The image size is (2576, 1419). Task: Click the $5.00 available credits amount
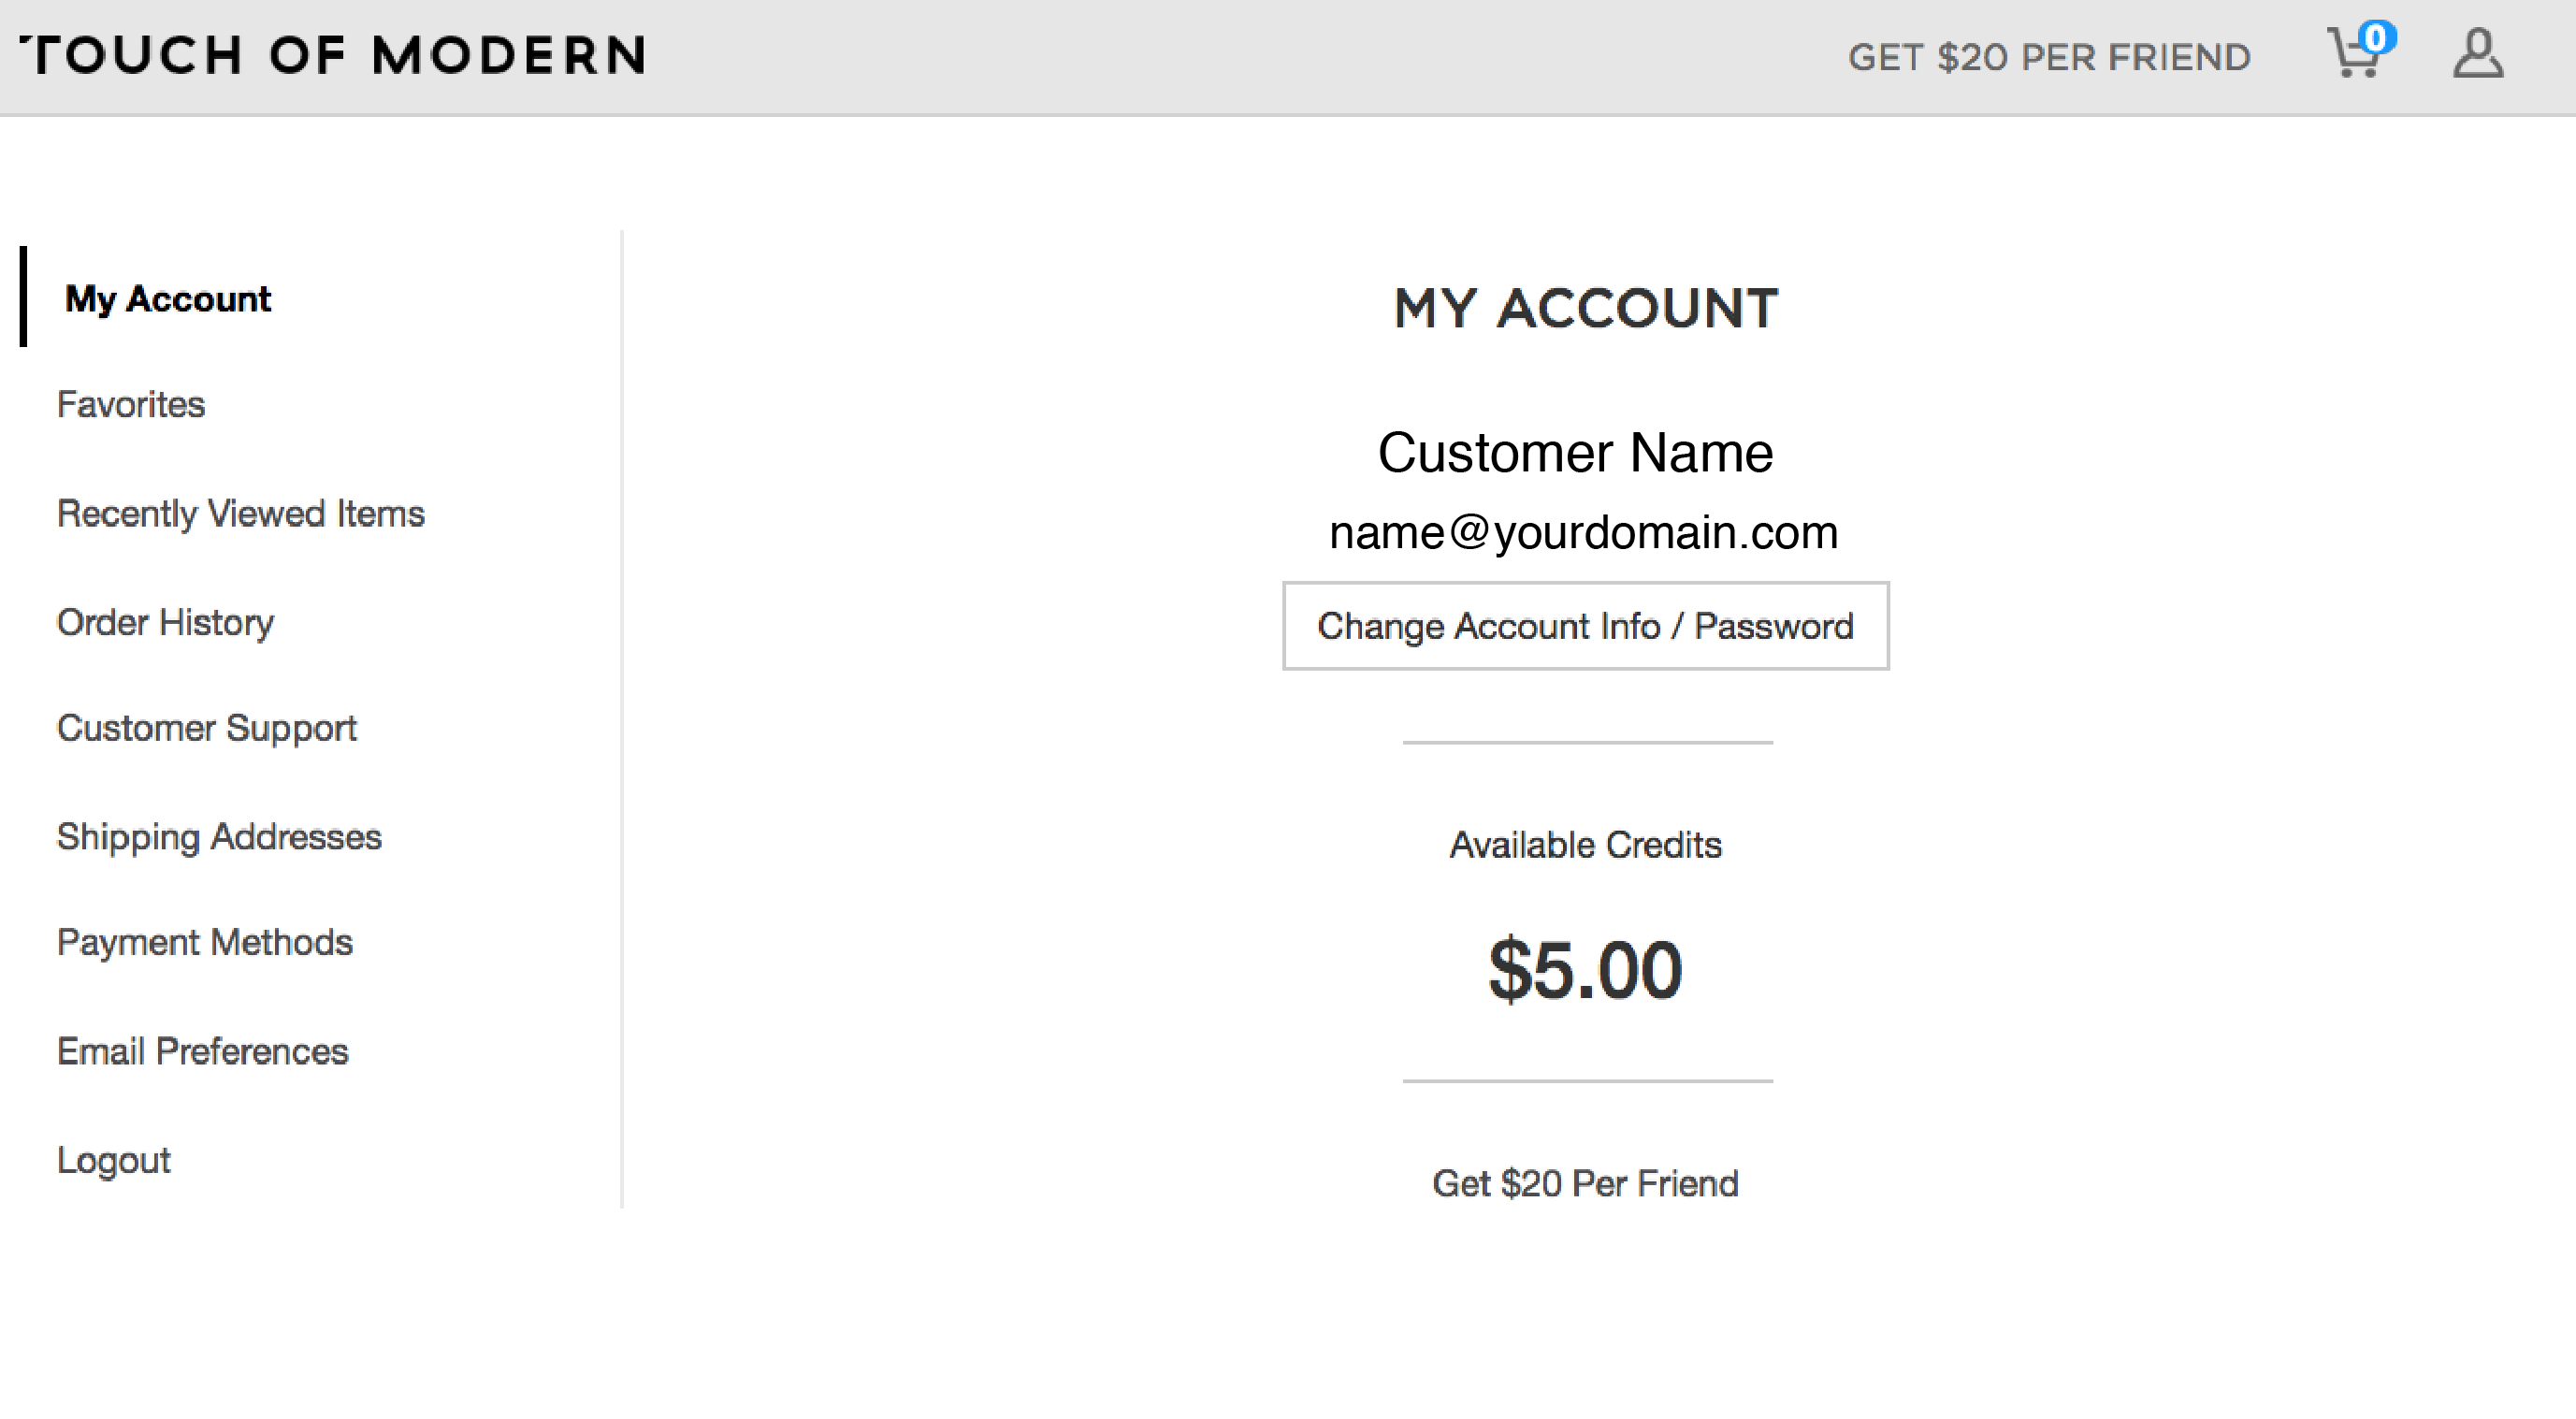click(1586, 968)
